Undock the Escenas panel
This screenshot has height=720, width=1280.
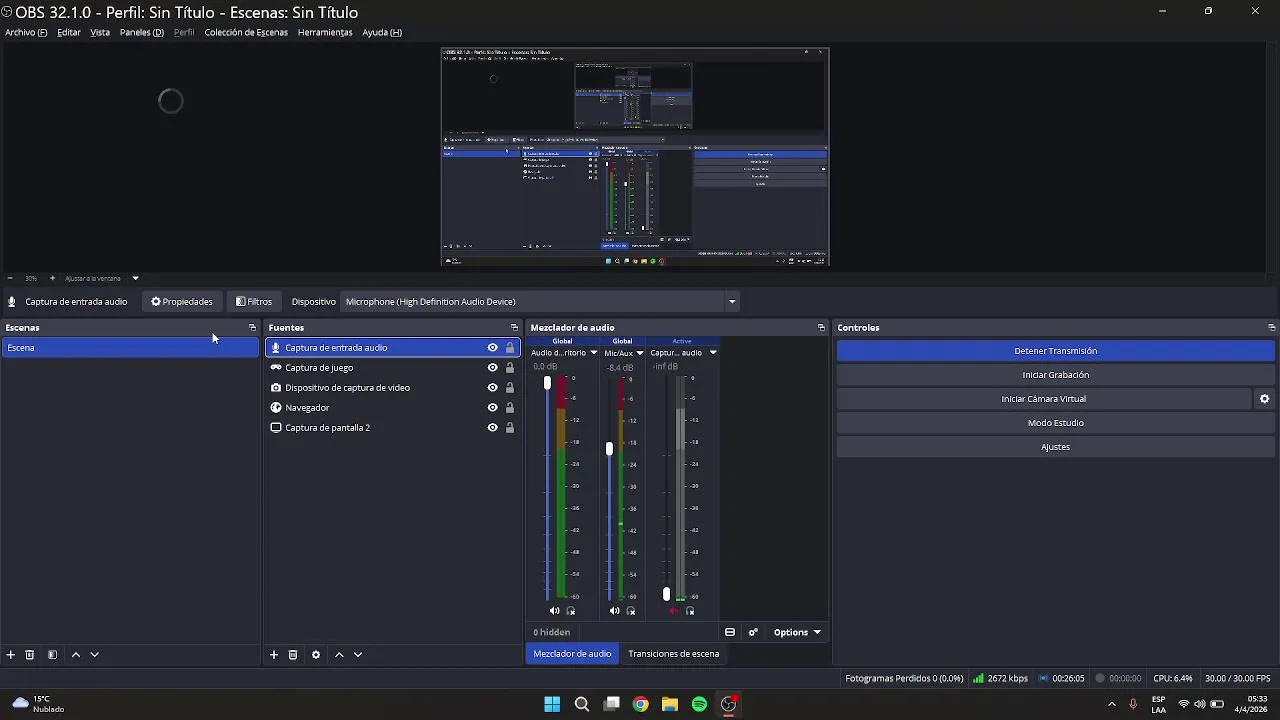(252, 328)
